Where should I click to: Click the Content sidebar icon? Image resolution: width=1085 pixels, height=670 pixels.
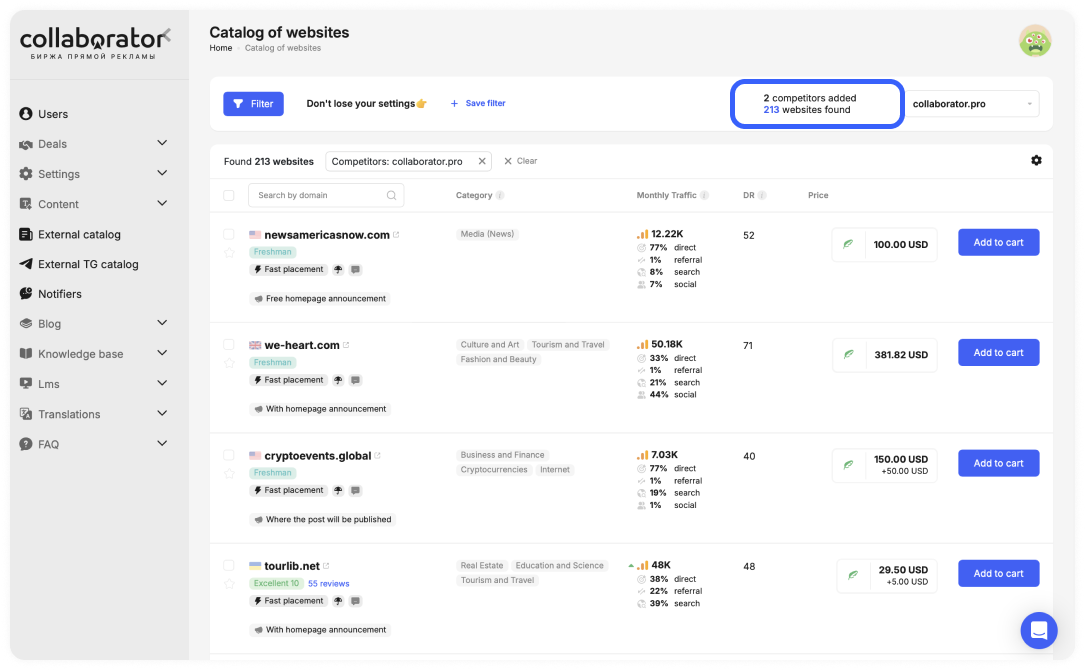(26, 203)
